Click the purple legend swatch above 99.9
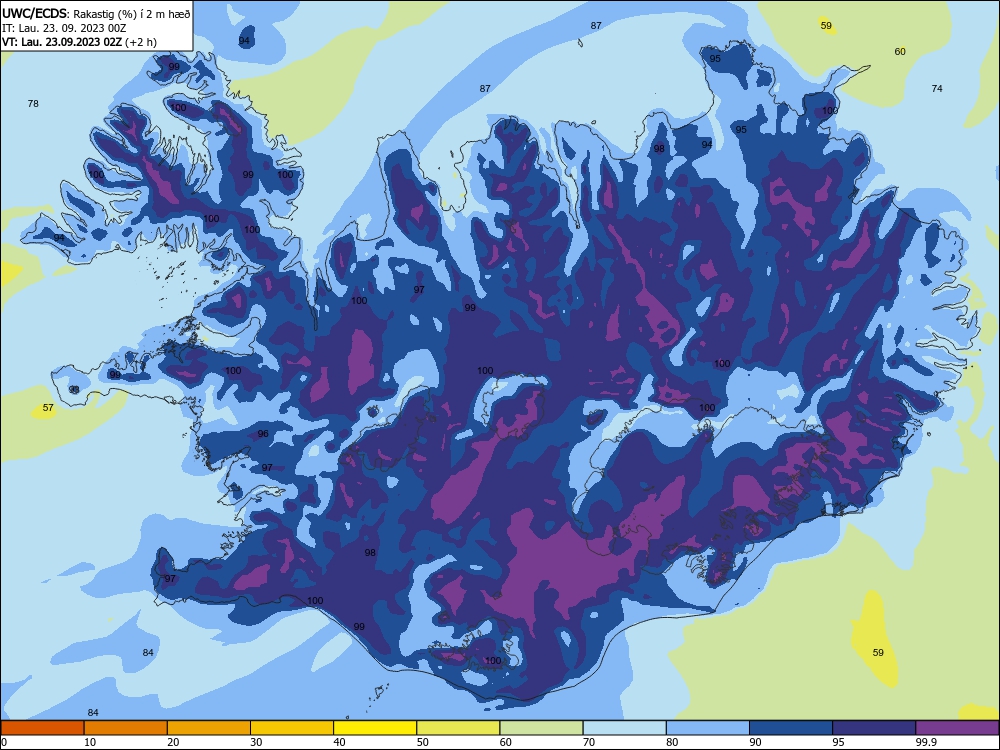 point(957,728)
